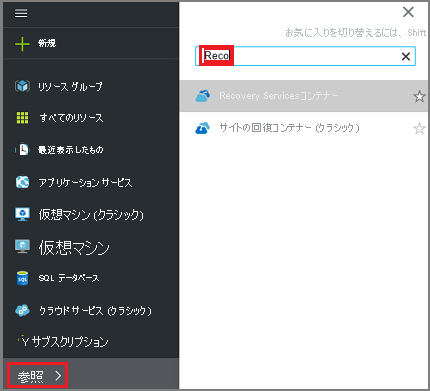Image resolution: width=430 pixels, height=391 pixels.
Task: Click the 仮想マシン monitor icon
Action: [x=22, y=246]
